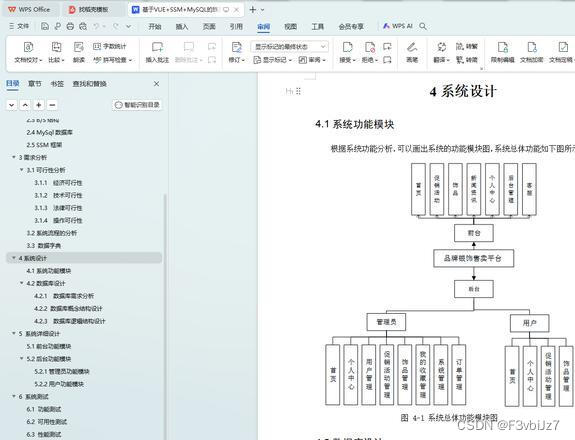Open the 审阅 reviewing pane dropdown
The width and height of the screenshot is (575, 440).
click(312, 60)
